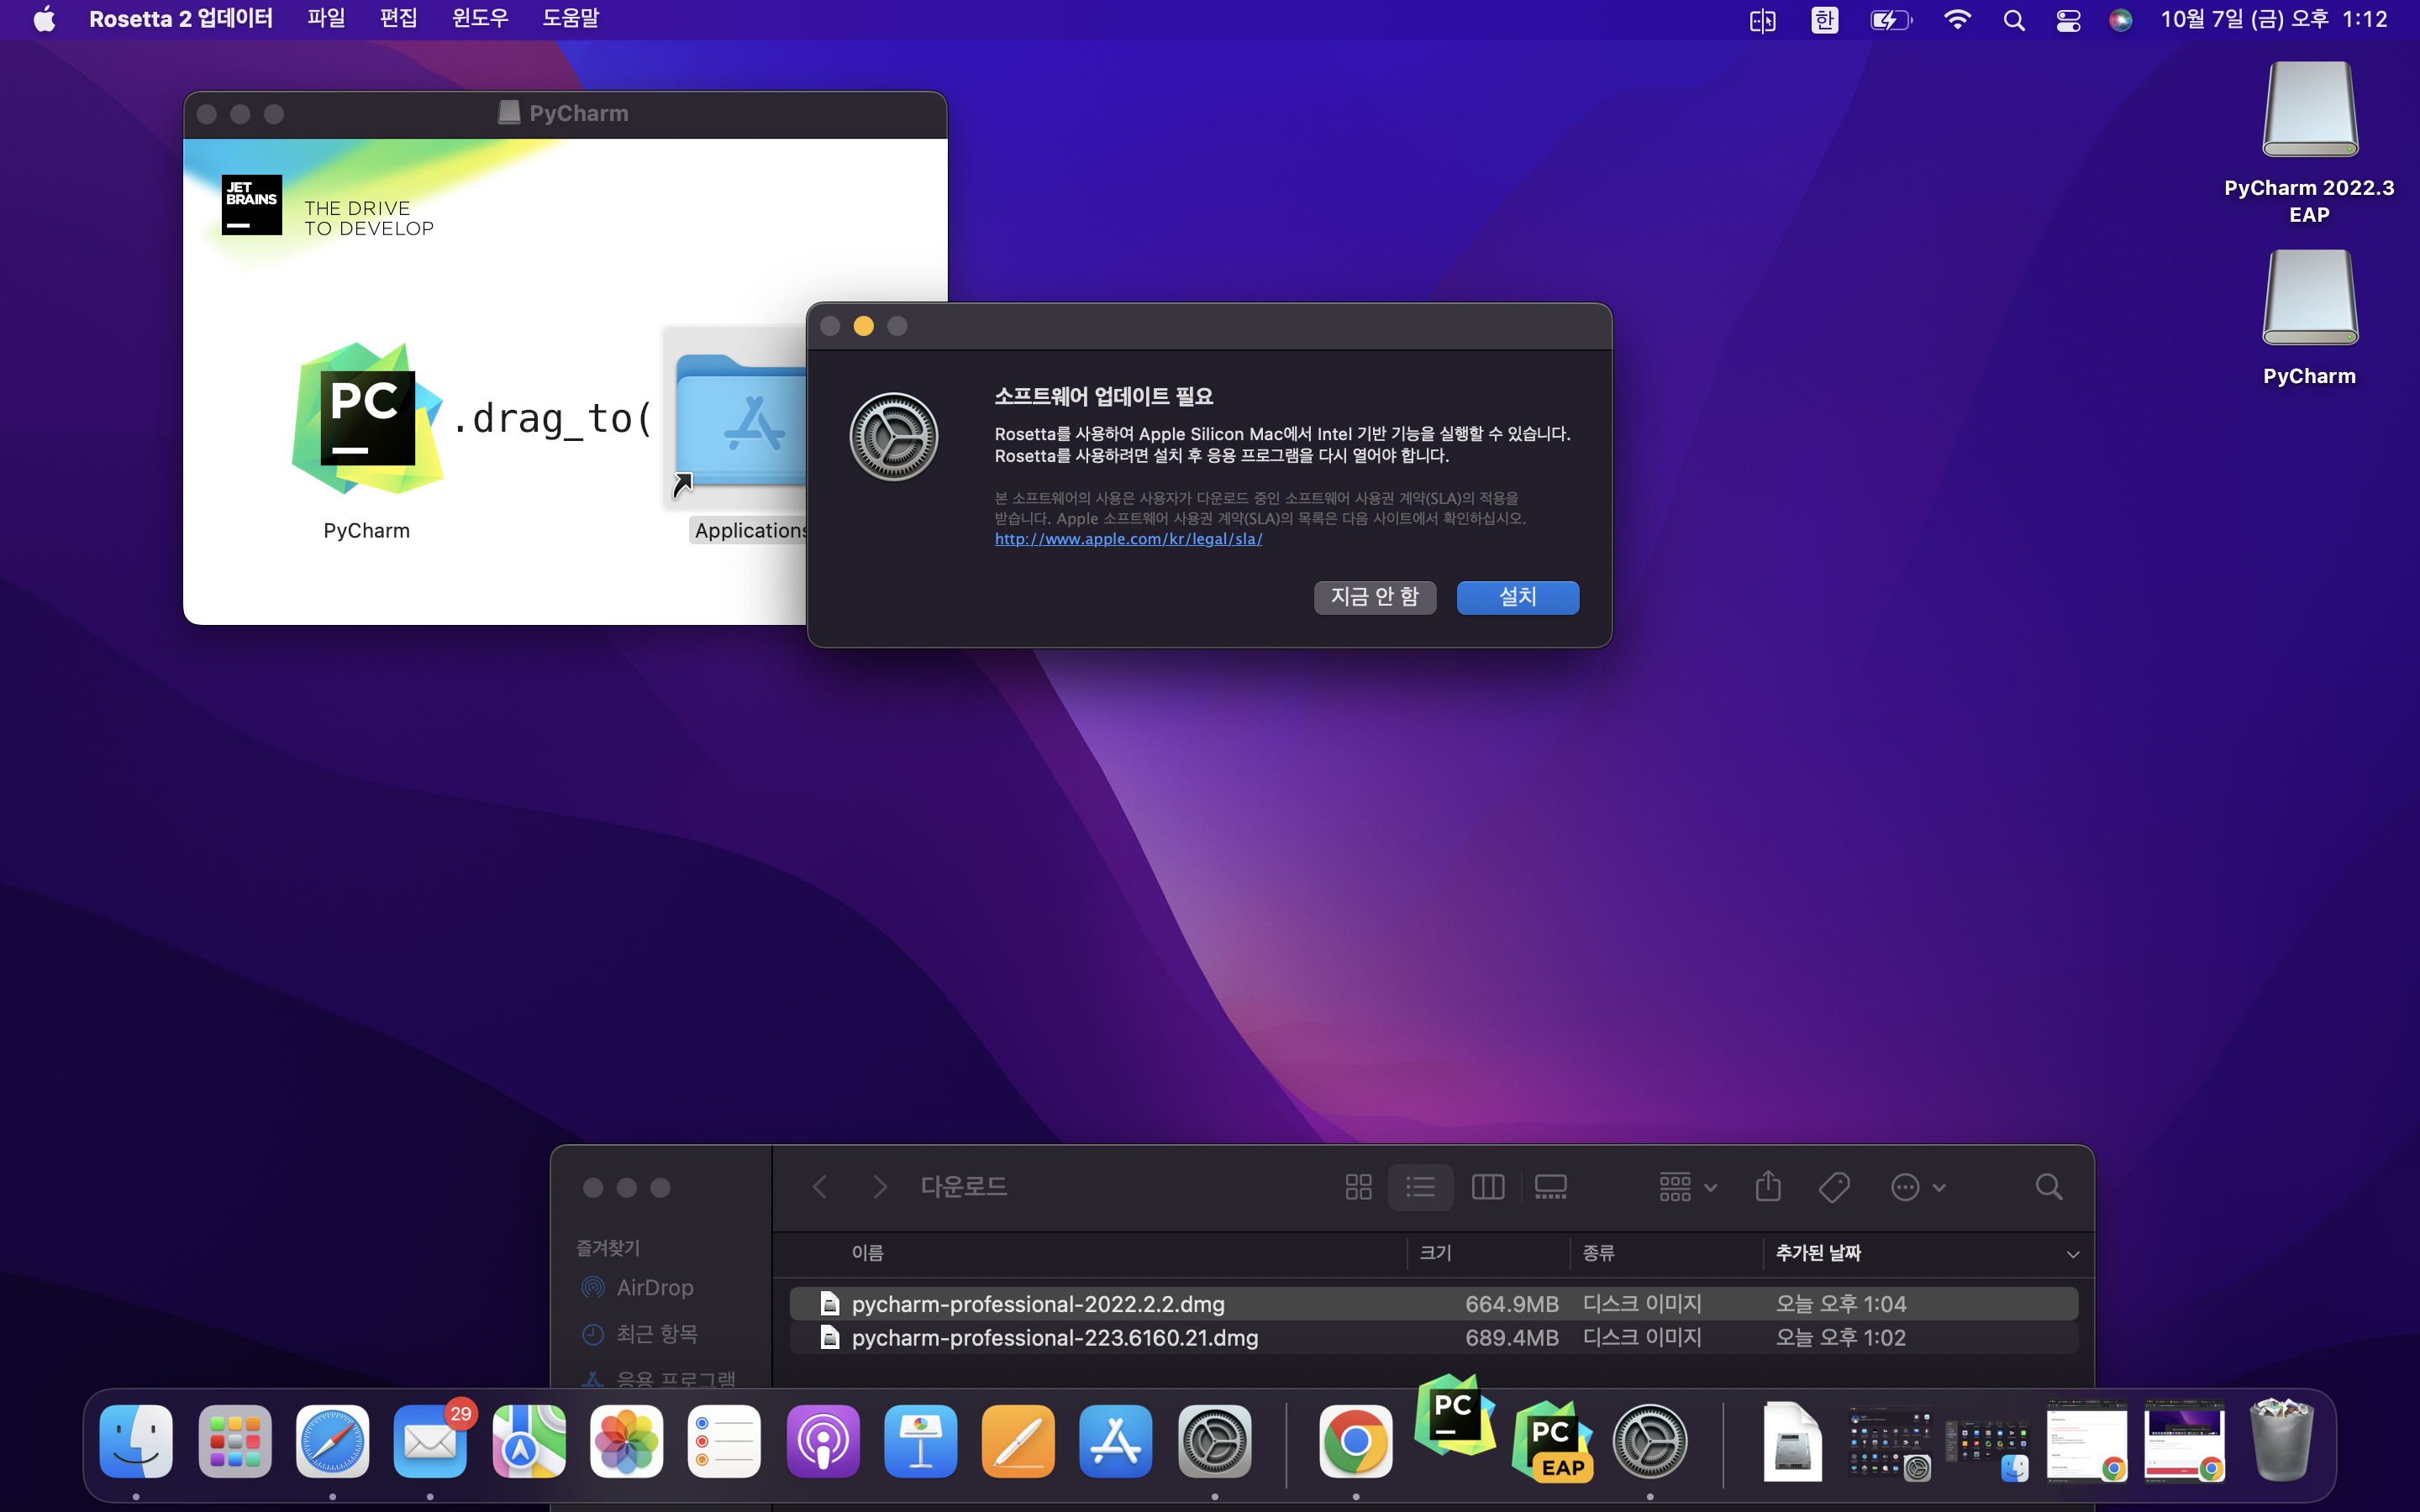Minimize the Rosetta update dialog
This screenshot has width=2420, height=1512.
[863, 326]
